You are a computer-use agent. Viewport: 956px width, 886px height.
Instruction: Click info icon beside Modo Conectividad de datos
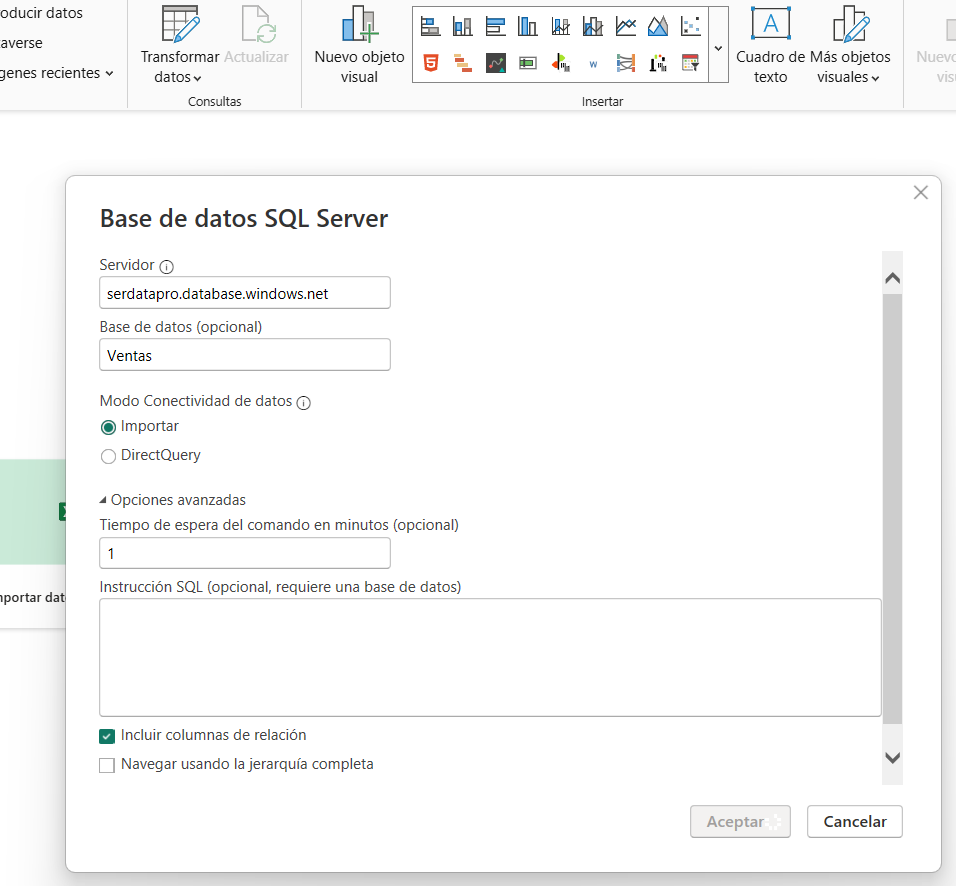tap(304, 403)
